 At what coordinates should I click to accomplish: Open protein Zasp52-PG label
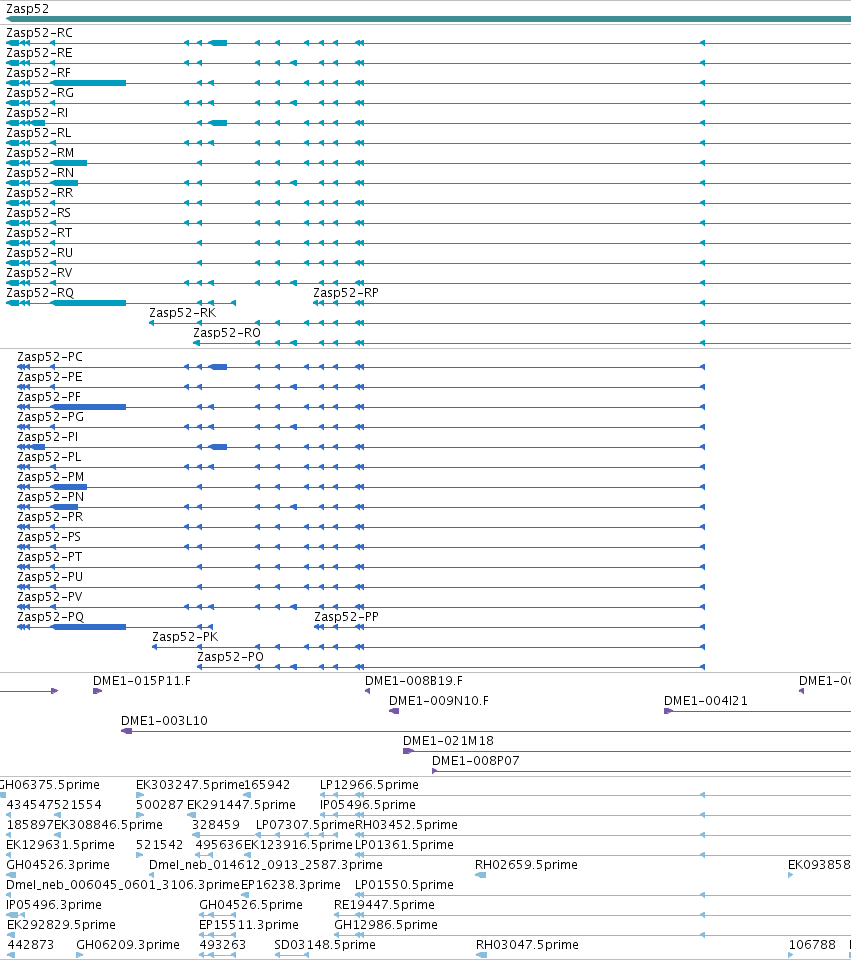point(51,417)
